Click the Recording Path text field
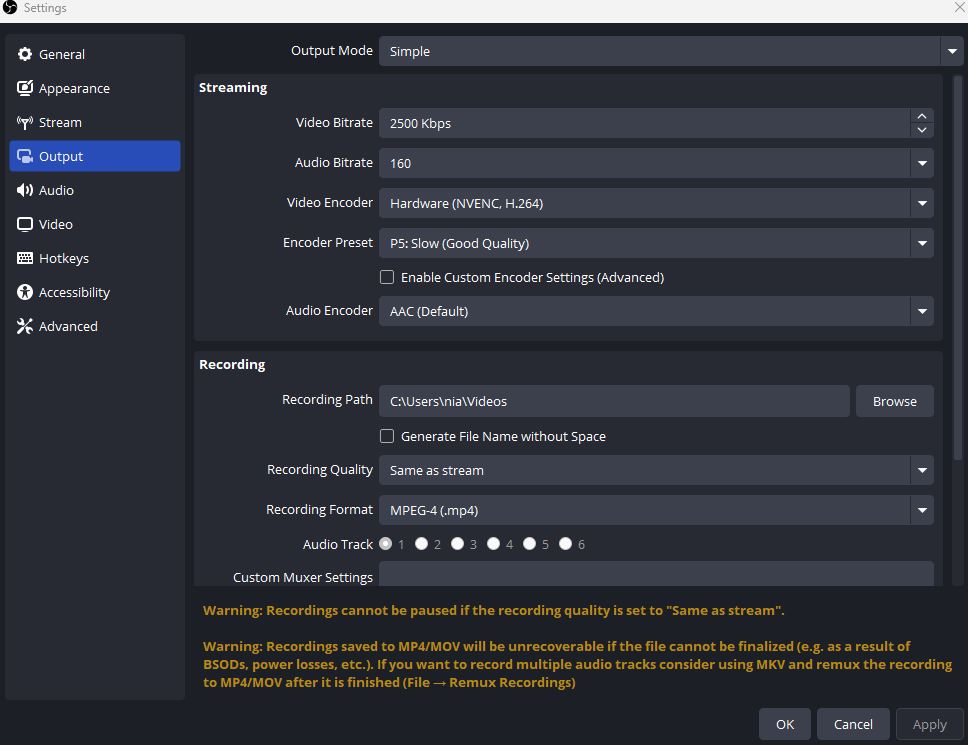Image resolution: width=968 pixels, height=745 pixels. tap(614, 401)
